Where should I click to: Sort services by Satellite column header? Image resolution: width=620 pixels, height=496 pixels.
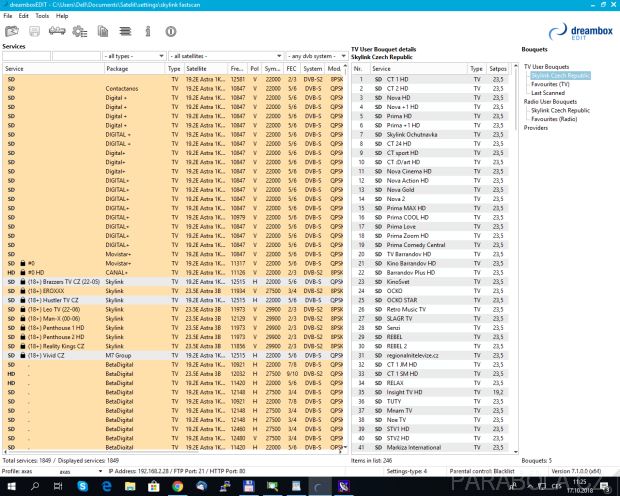[x=206, y=69]
